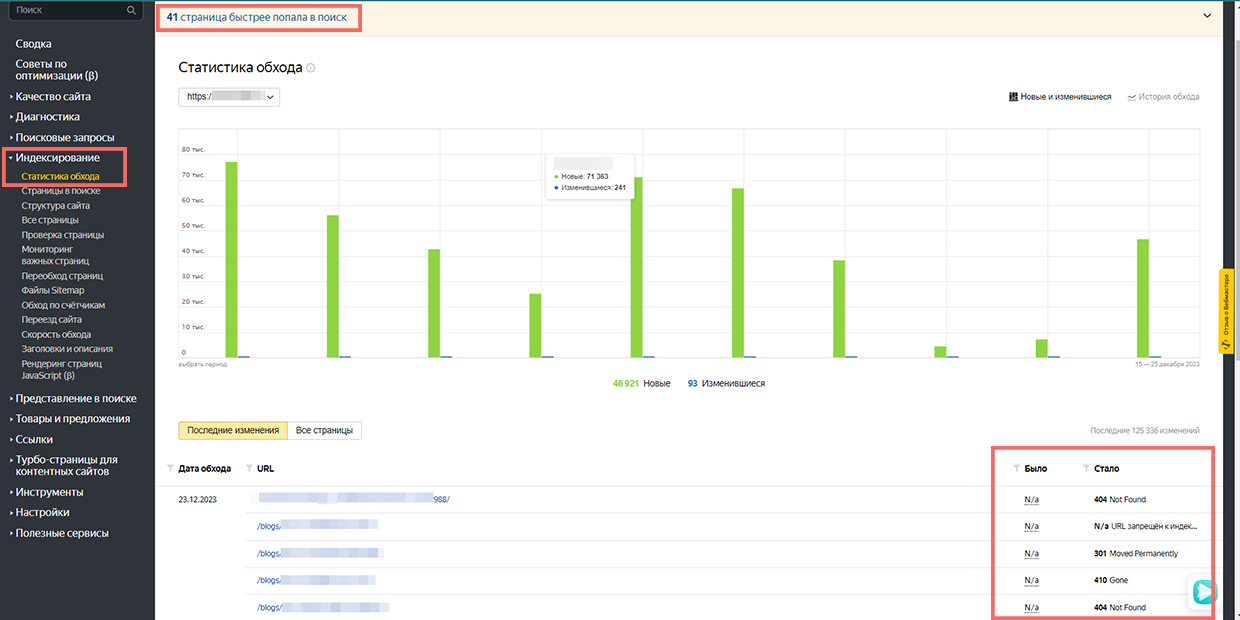
Task: Expand the Инструменты sidebar section
Action: (47, 492)
